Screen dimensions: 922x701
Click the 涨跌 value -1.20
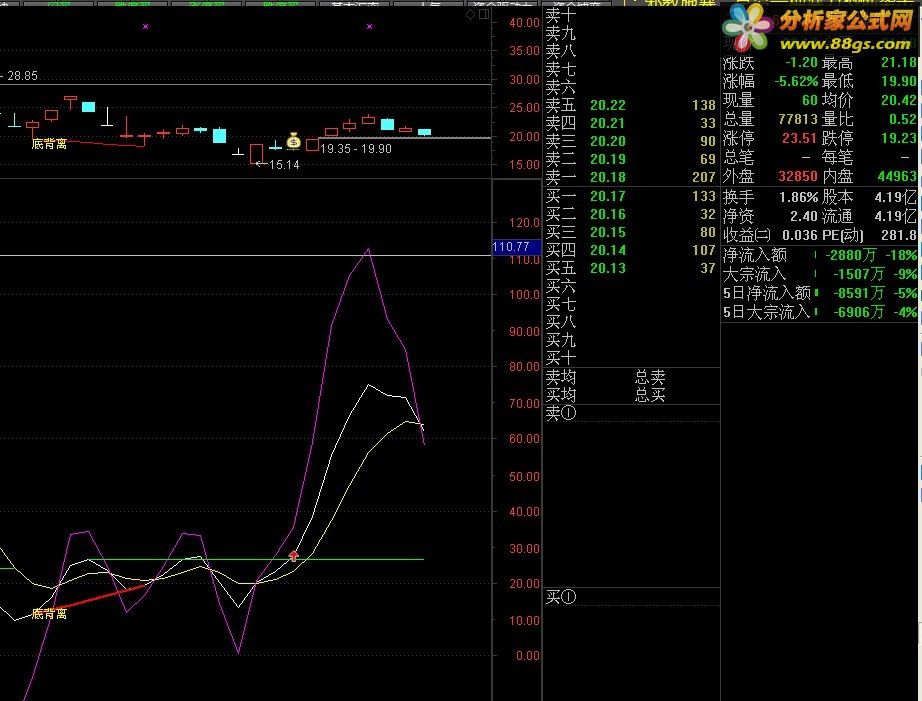click(801, 62)
